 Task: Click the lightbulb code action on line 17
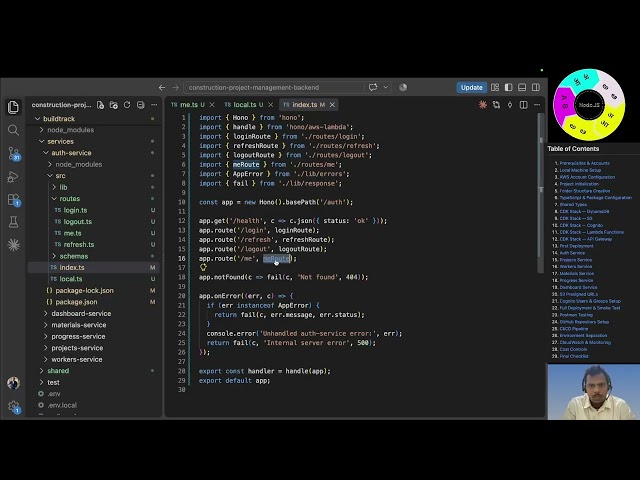coord(203,267)
